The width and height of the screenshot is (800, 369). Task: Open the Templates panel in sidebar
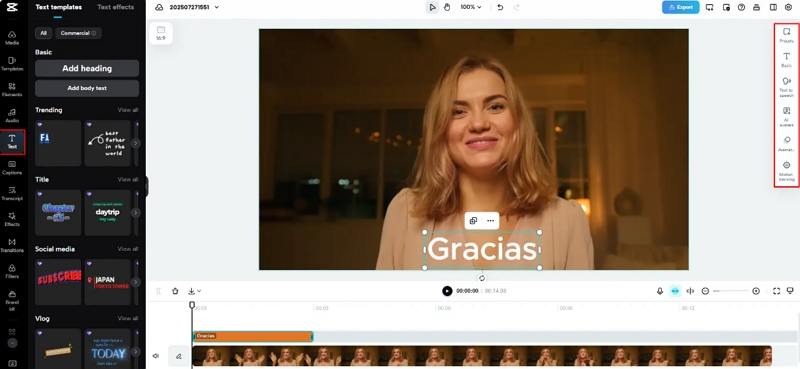tap(12, 64)
